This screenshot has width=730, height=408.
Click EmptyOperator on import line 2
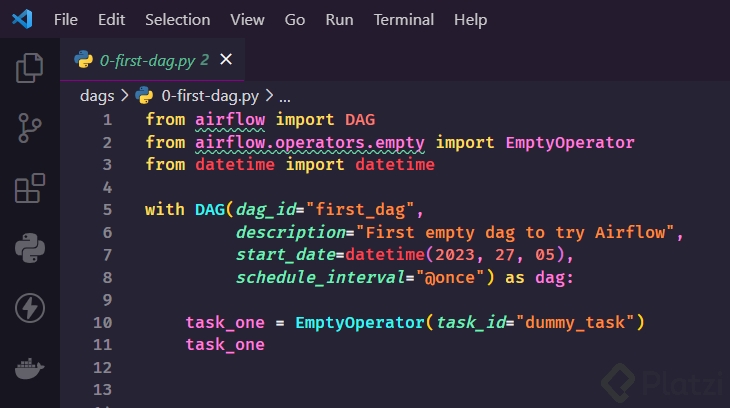pyautogui.click(x=570, y=143)
